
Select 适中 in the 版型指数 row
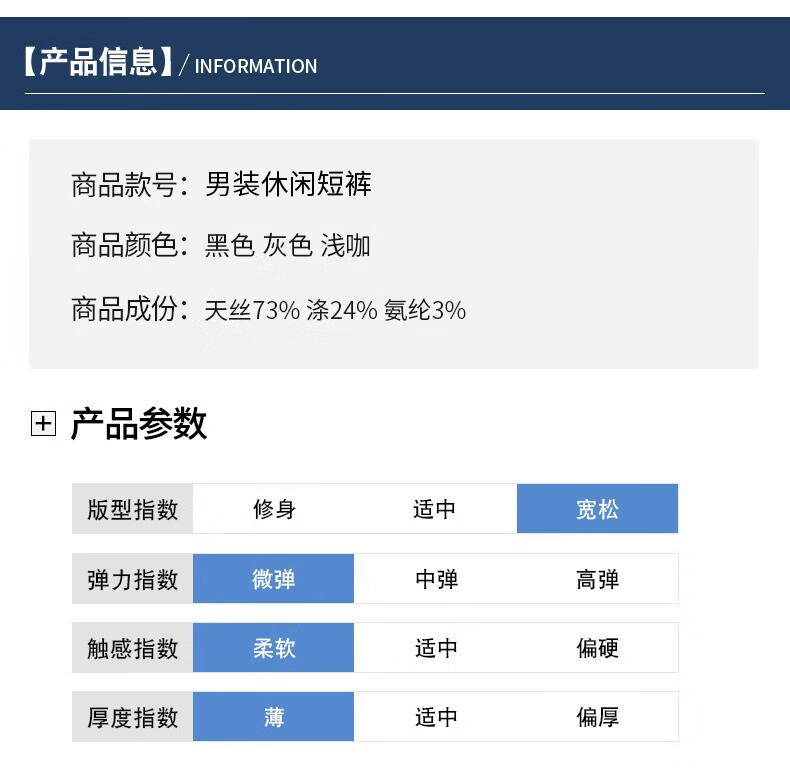point(435,509)
